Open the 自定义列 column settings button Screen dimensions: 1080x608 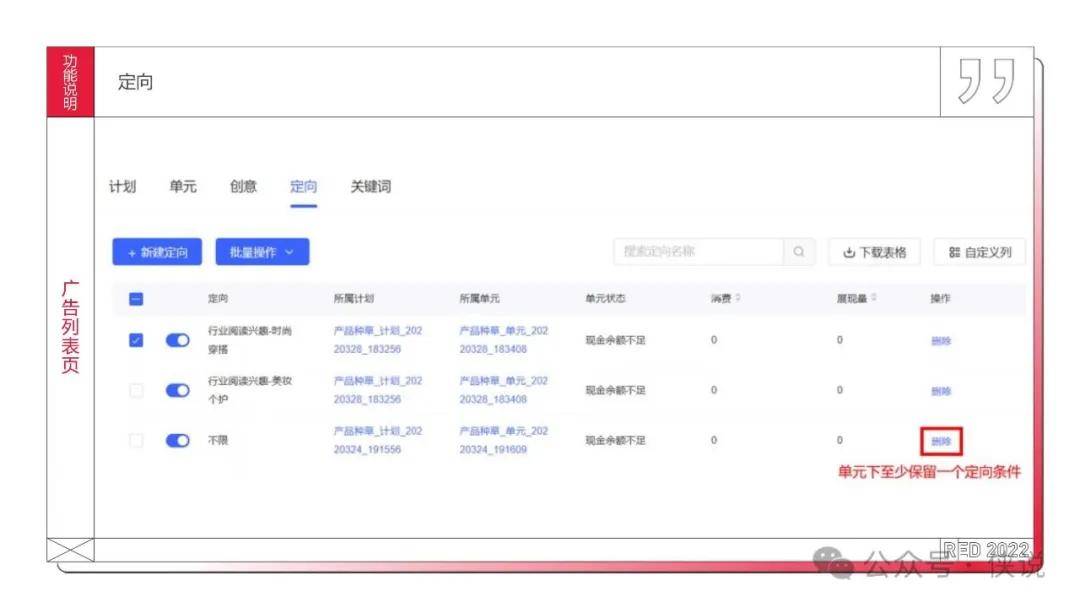pyautogui.click(x=979, y=252)
